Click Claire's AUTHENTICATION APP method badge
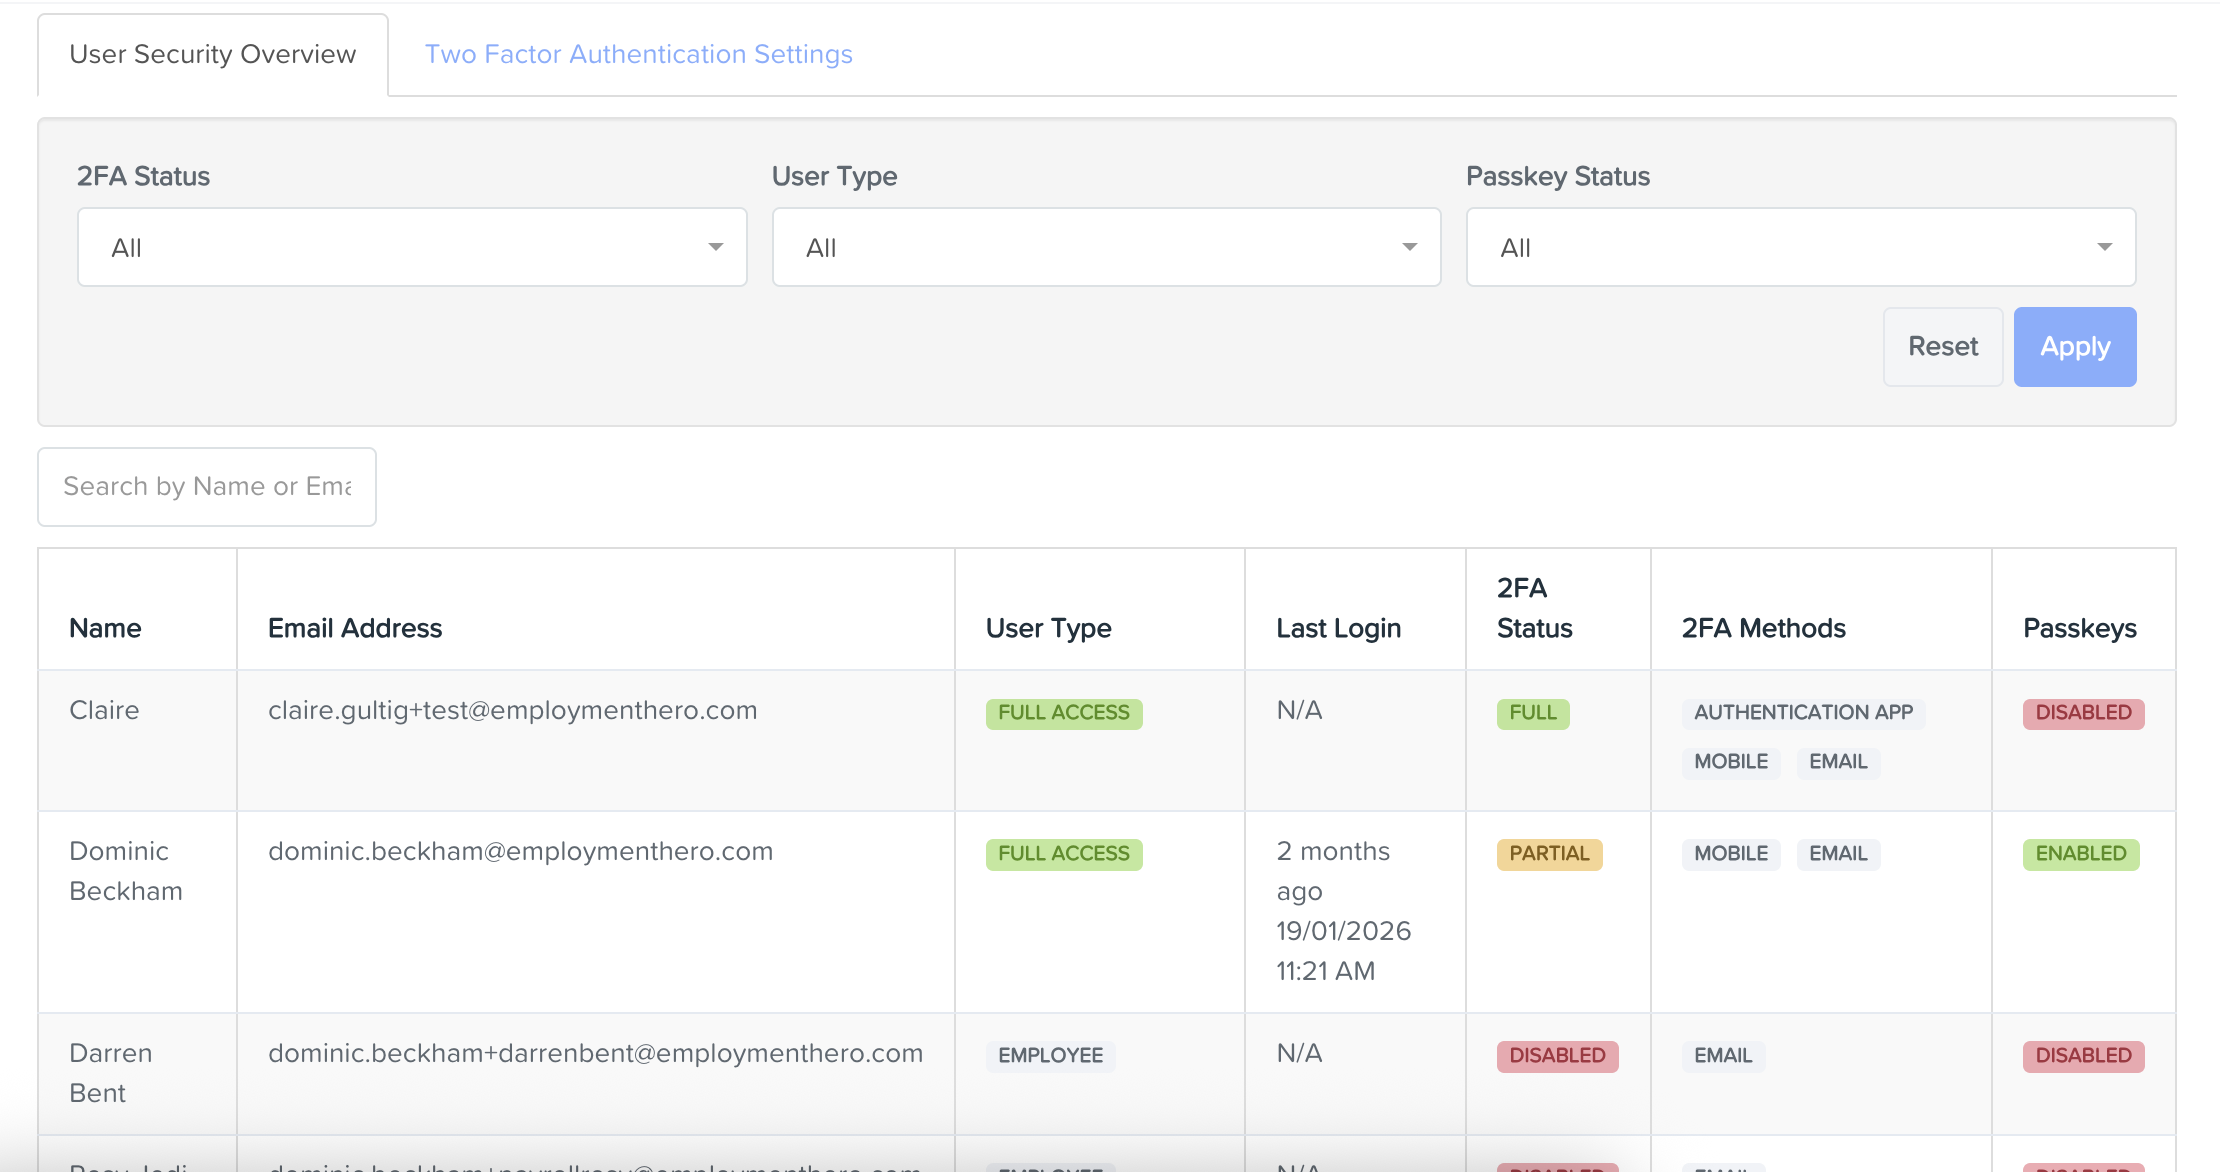2220x1172 pixels. (1802, 713)
